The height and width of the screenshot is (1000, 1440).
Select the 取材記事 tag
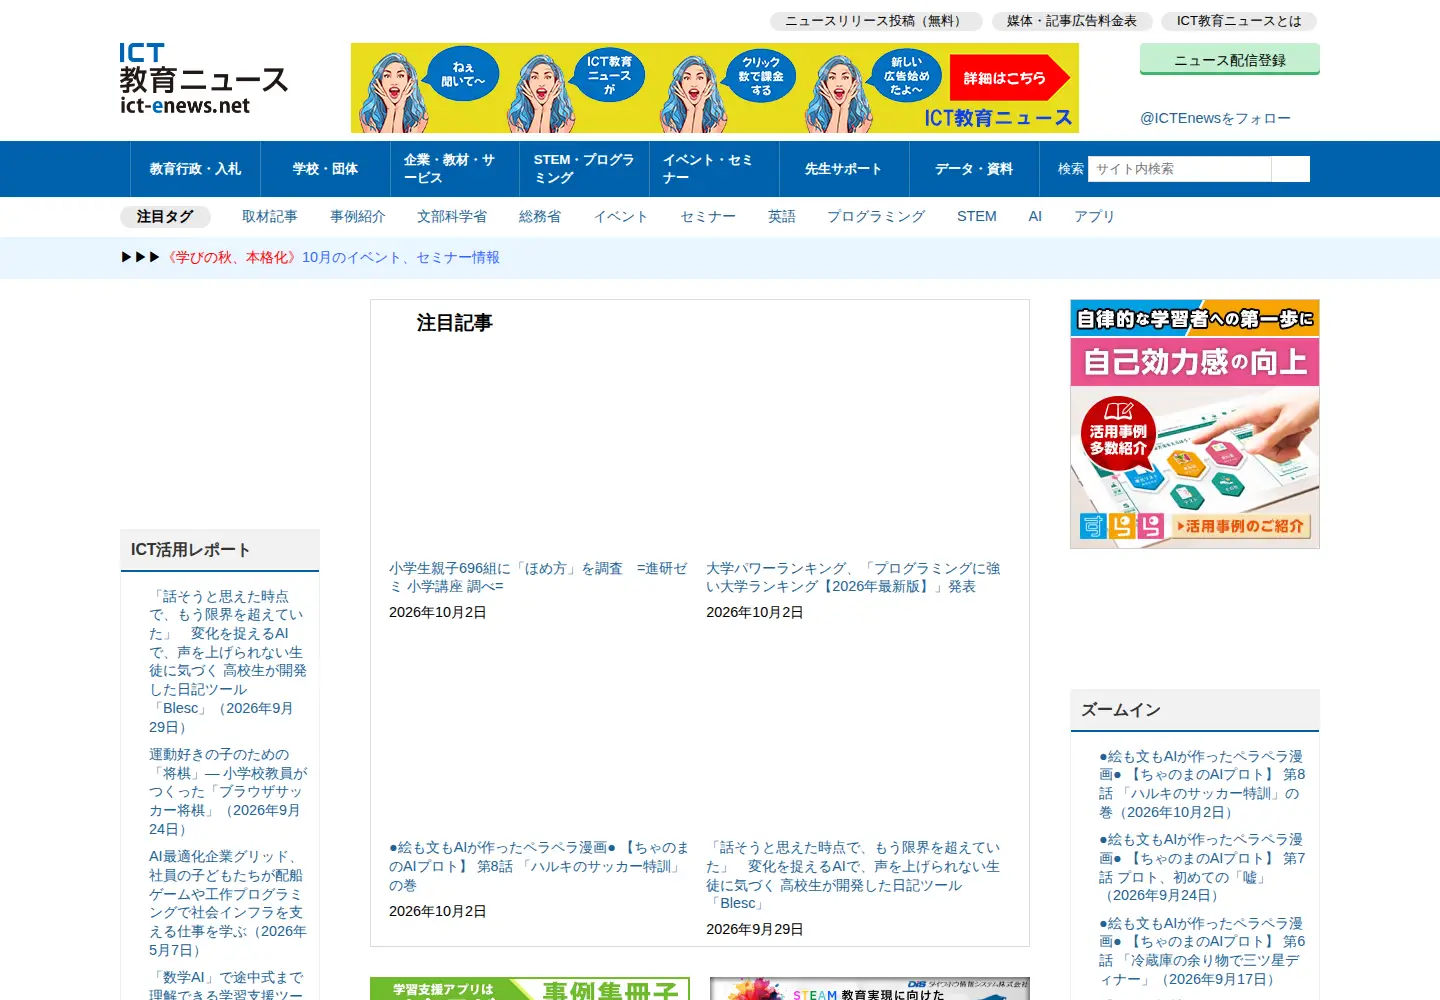270,216
